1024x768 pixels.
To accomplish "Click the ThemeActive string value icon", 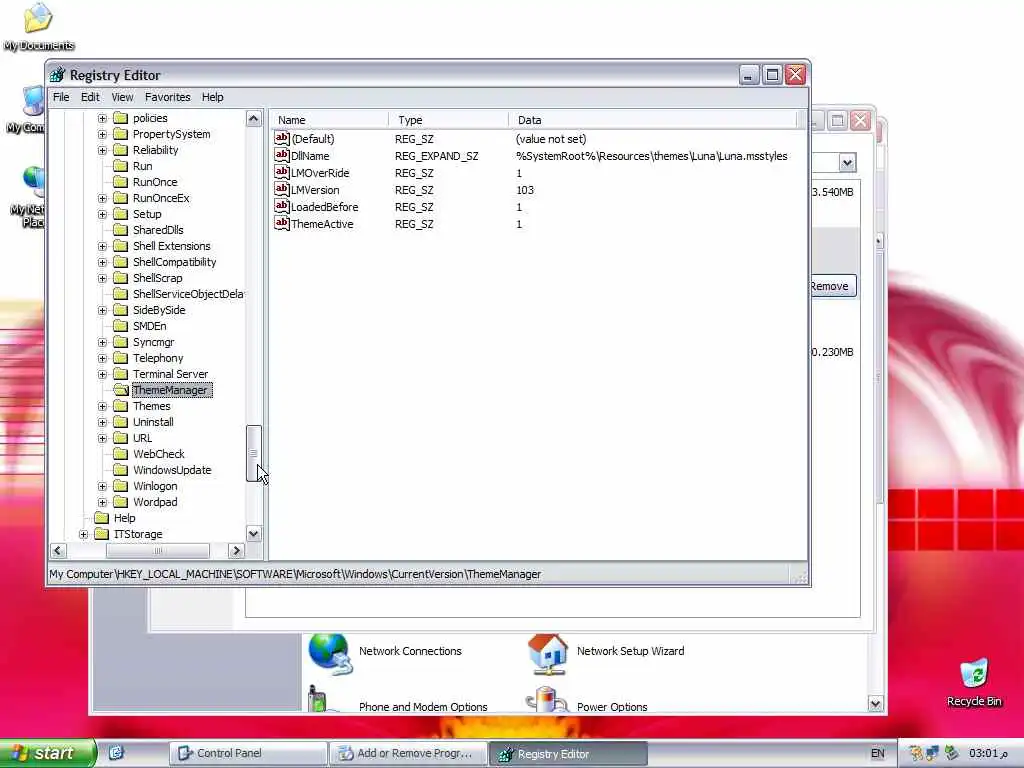I will pos(281,223).
